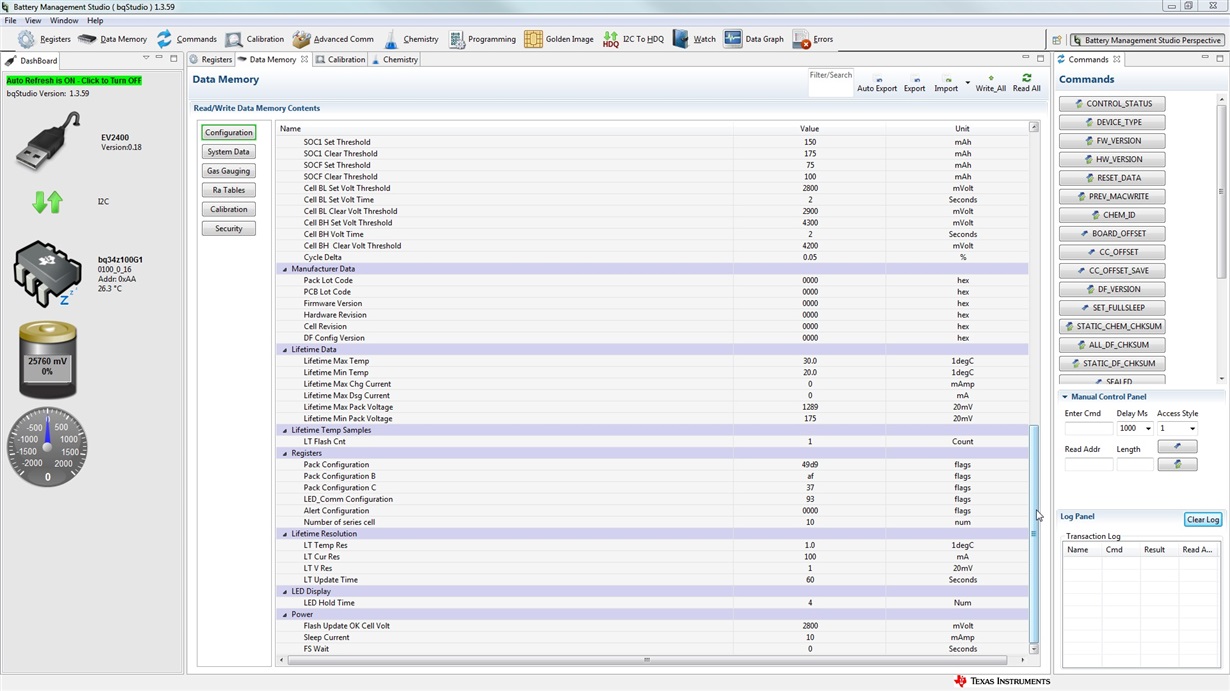Collapse the LED Display group
The image size is (1230, 691).
coord(284,592)
